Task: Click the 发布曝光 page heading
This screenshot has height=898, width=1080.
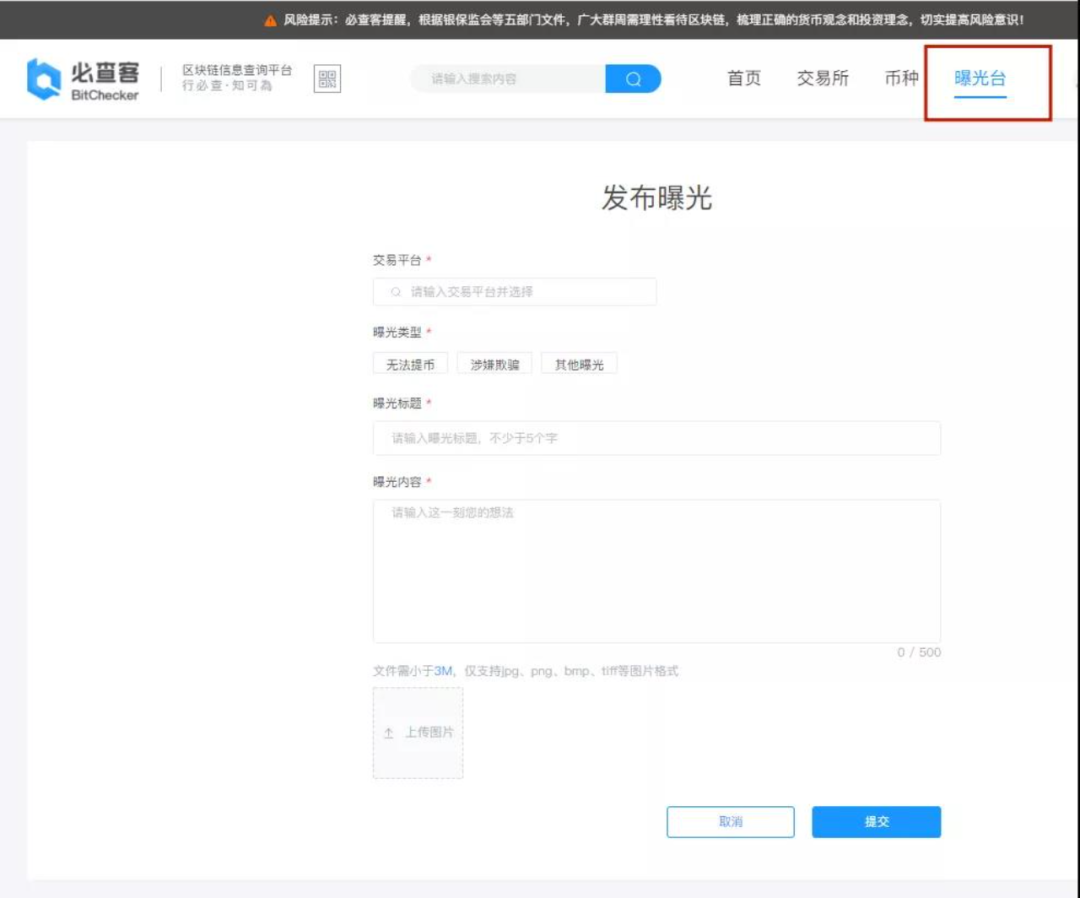Action: point(656,198)
